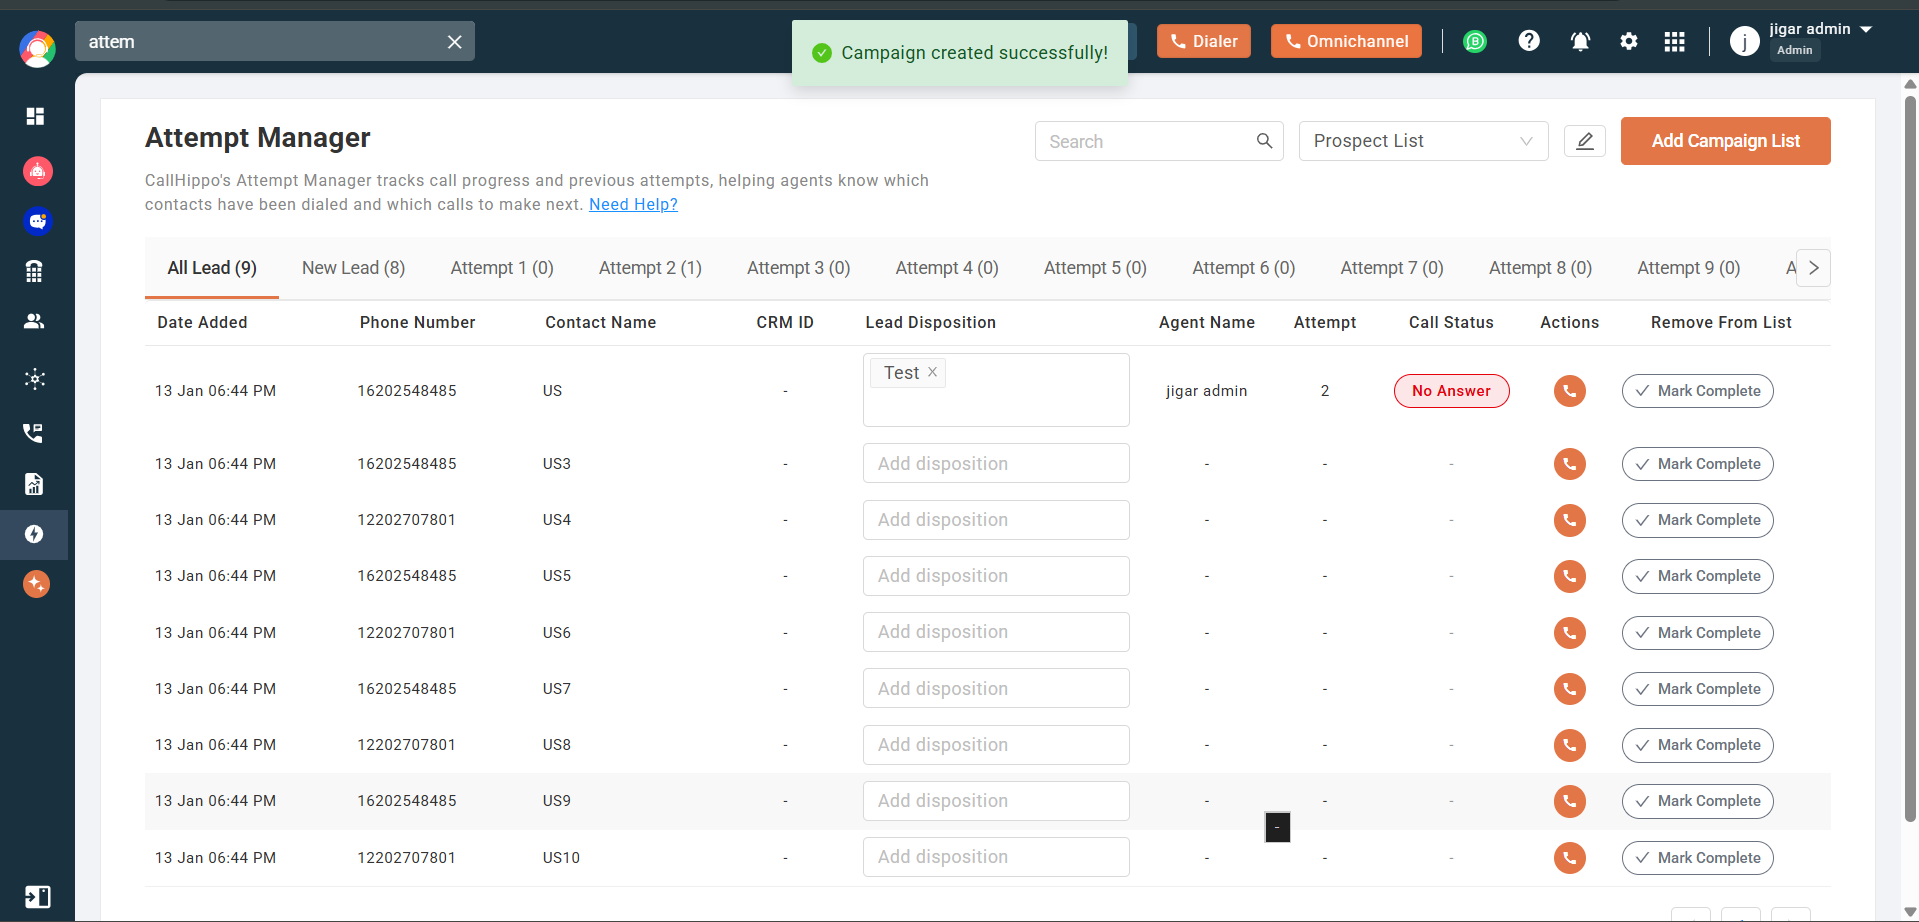Click the 'Campaign created successfully!' notification
Viewport: 1919px width, 922px height.
[x=960, y=53]
